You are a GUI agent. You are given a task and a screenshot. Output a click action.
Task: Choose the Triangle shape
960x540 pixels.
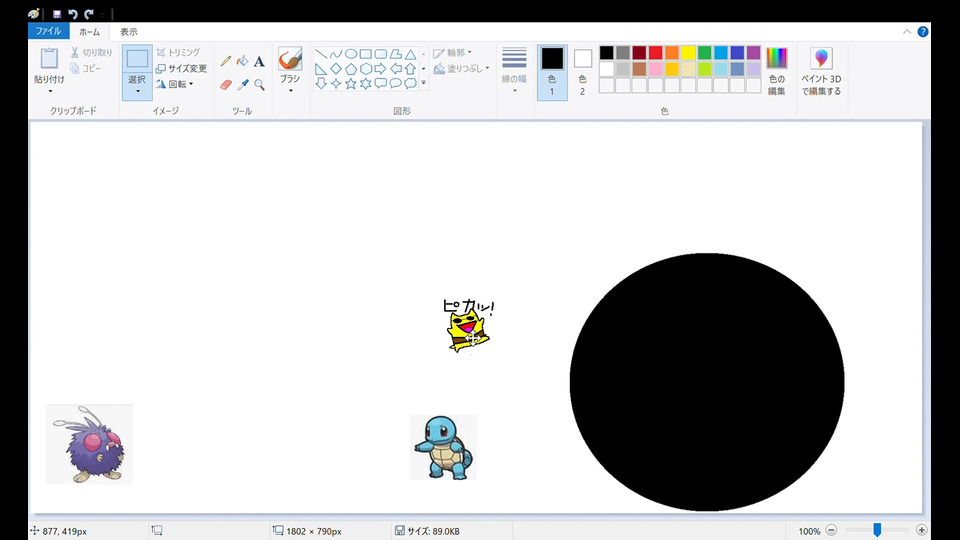(x=410, y=54)
